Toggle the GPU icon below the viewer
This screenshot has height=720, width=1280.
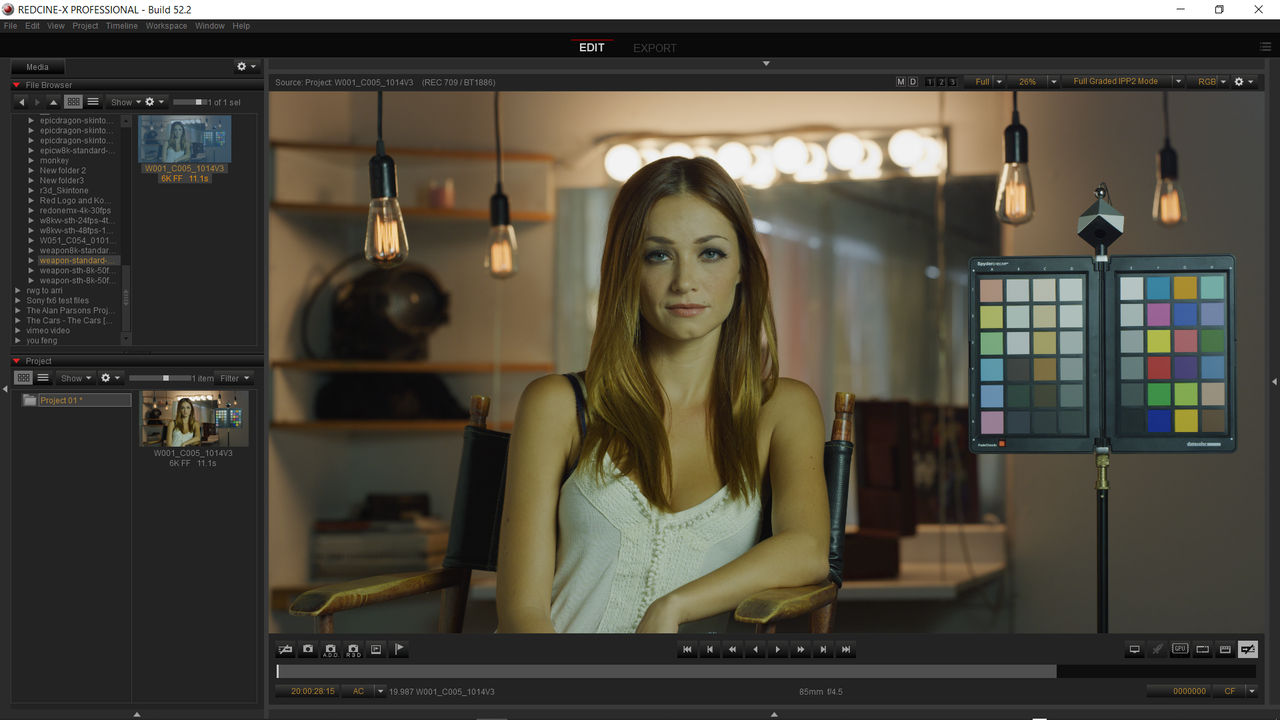(1180, 649)
